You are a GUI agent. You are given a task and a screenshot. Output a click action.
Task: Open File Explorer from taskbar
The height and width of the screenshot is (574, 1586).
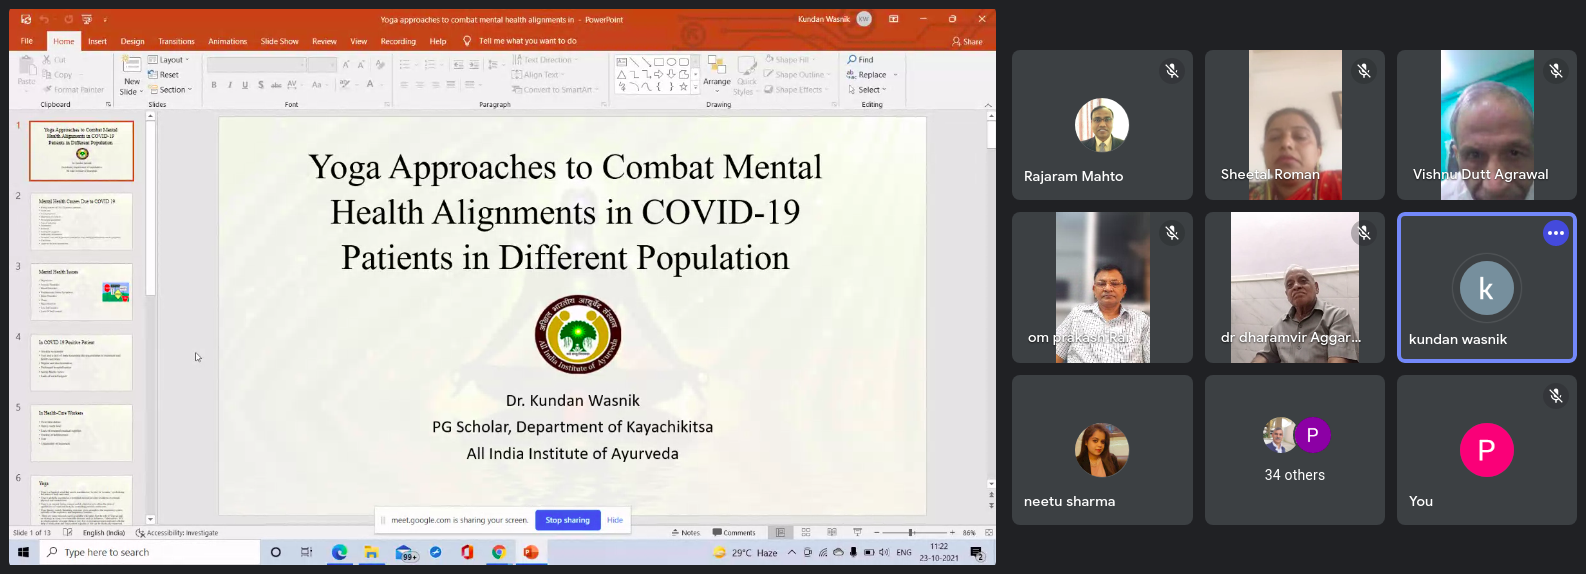point(371,552)
